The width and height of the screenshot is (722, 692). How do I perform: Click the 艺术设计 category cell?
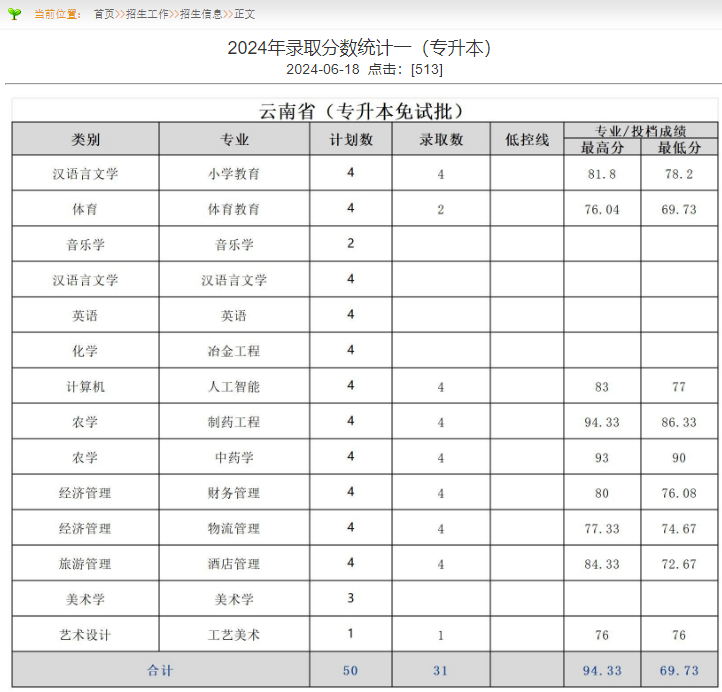[x=85, y=634]
